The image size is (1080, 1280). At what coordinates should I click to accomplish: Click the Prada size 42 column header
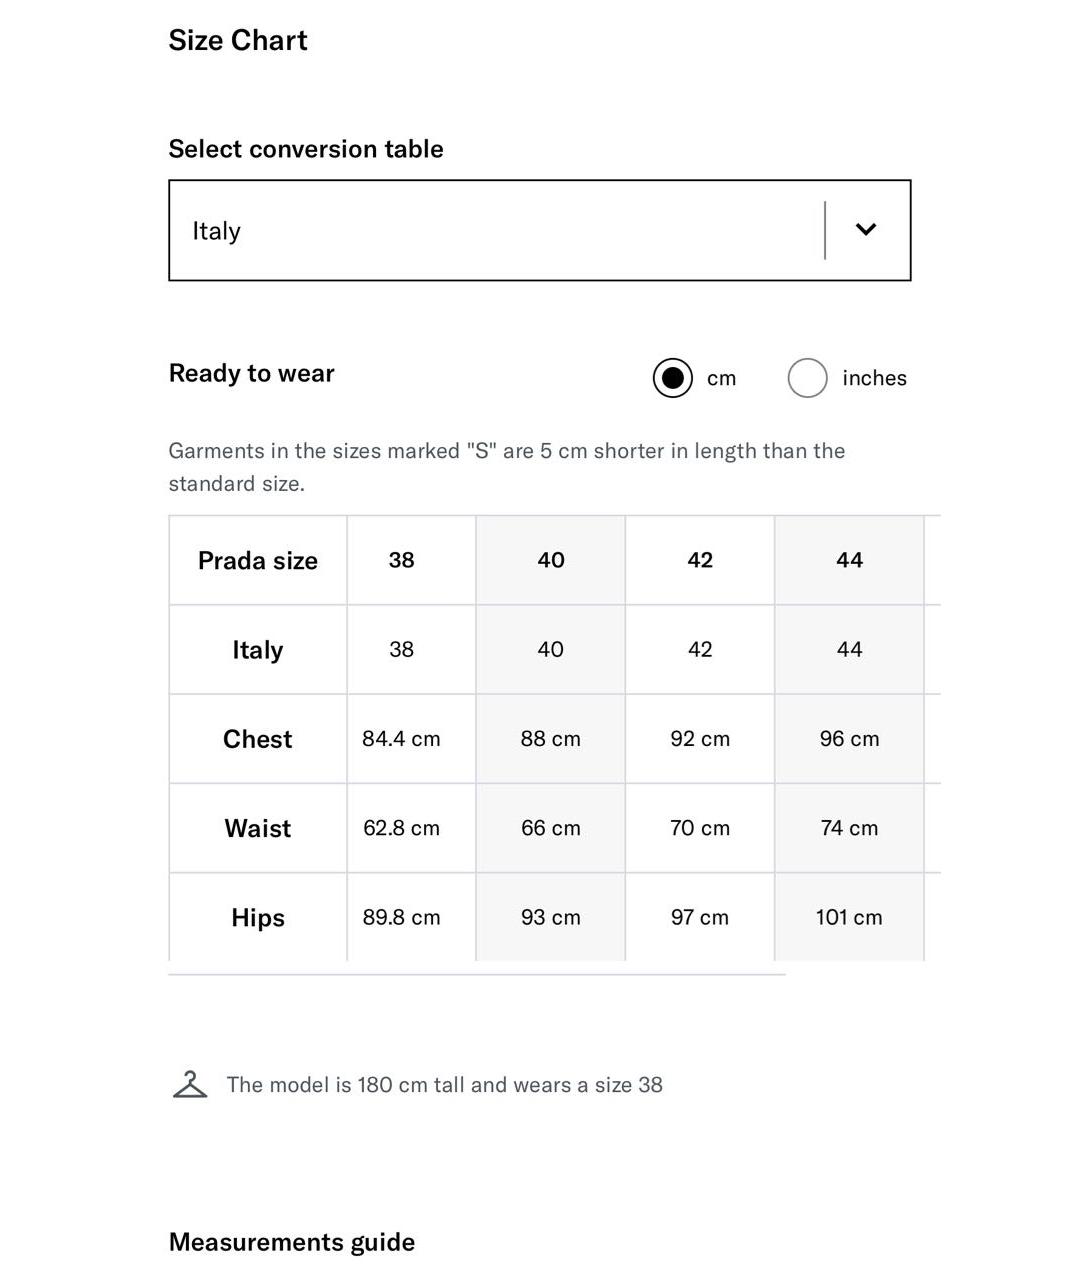pyautogui.click(x=700, y=560)
